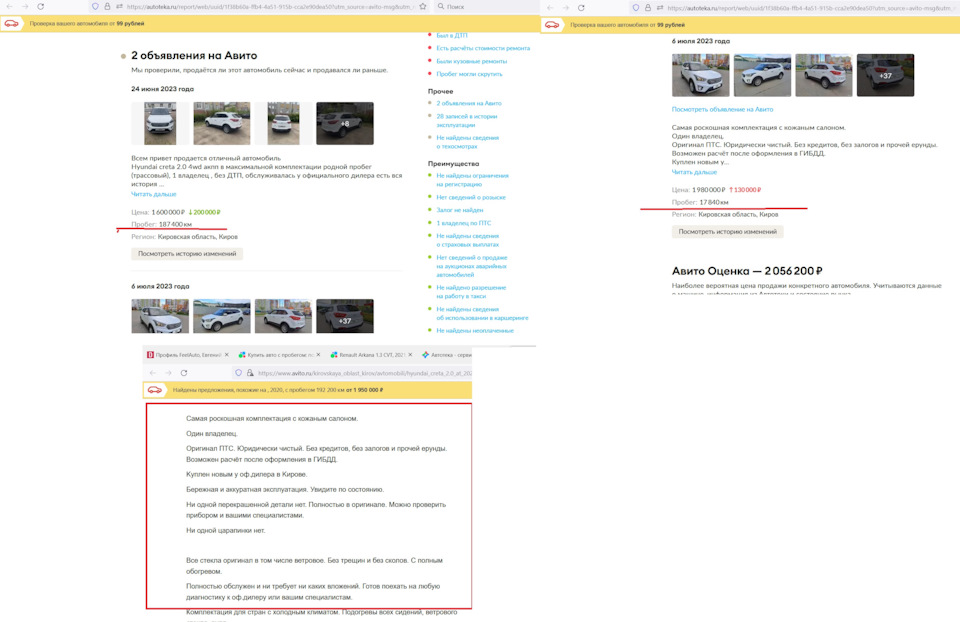Open 'Нет сведений о розыске' link

point(471,197)
